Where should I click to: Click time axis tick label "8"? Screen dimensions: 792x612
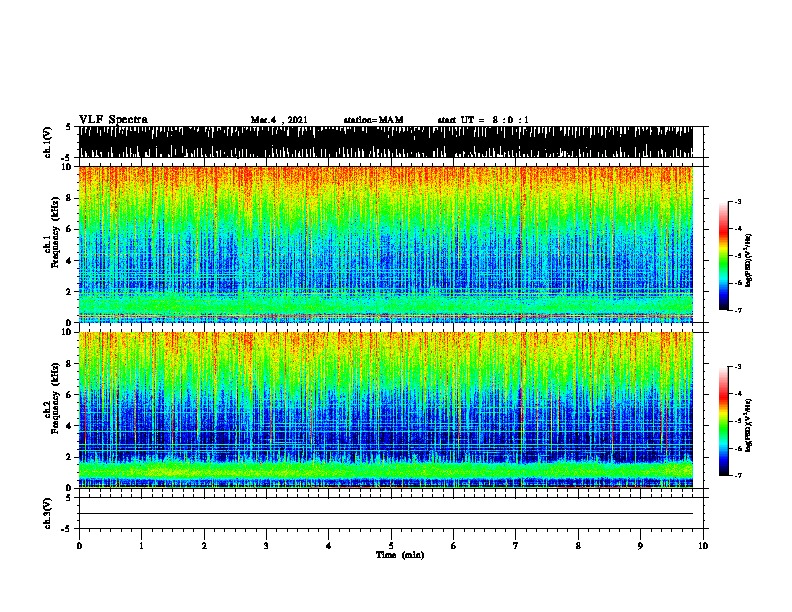pos(578,546)
